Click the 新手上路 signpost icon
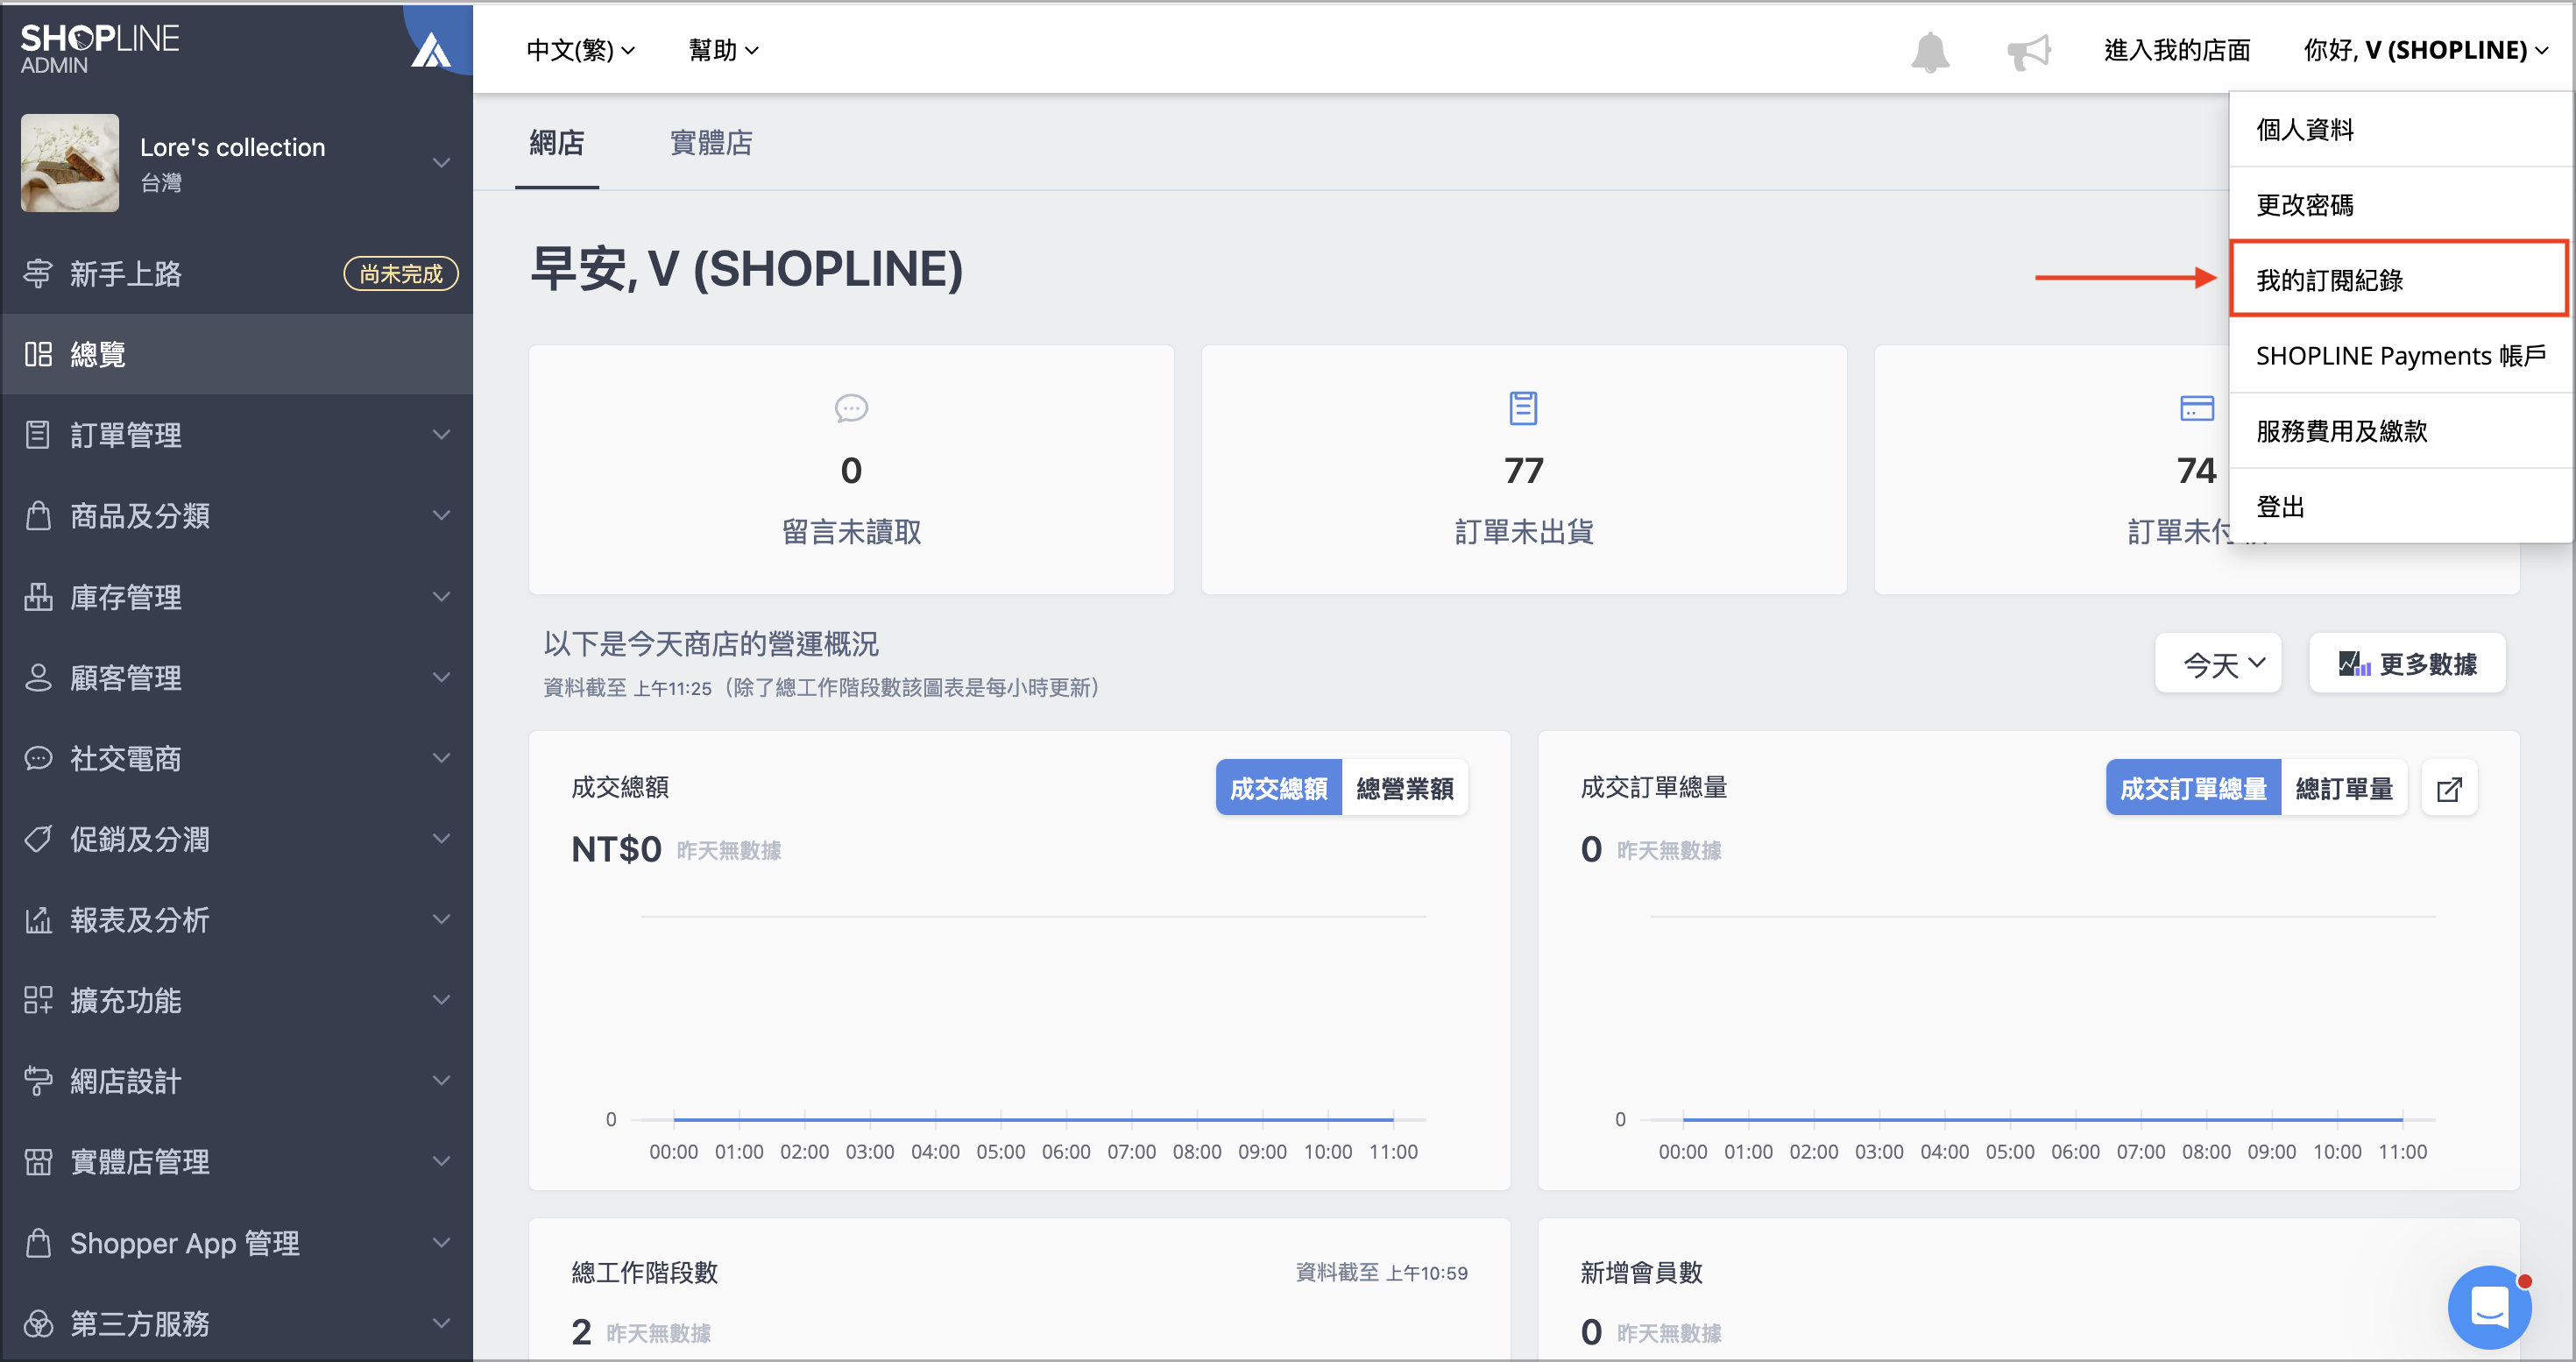Screen dimensions: 2576x1362 [x=38, y=273]
